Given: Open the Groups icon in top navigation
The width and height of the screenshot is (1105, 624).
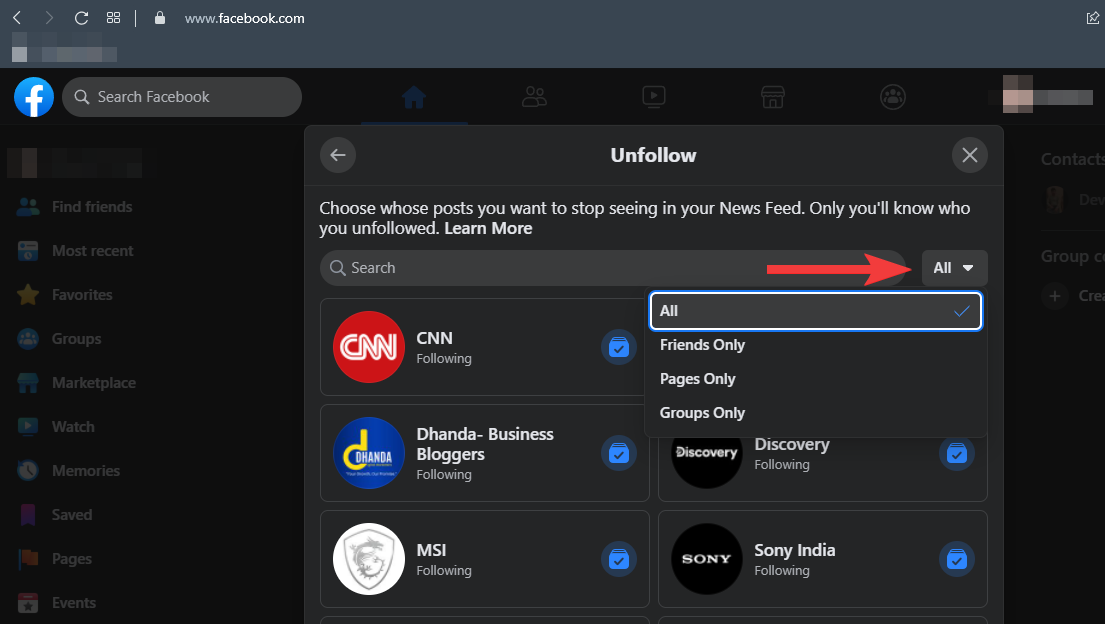Looking at the screenshot, I should (892, 97).
